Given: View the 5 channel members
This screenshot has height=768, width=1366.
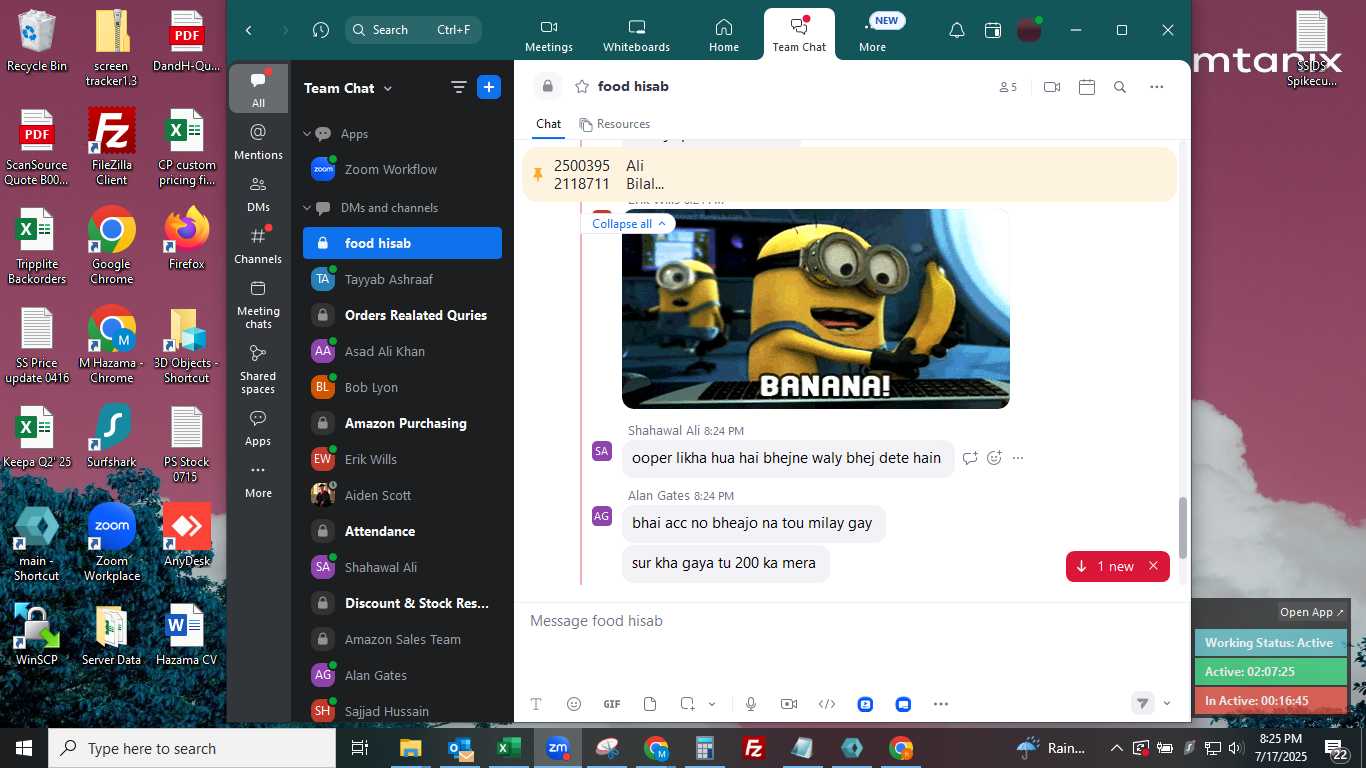Looking at the screenshot, I should point(1008,87).
